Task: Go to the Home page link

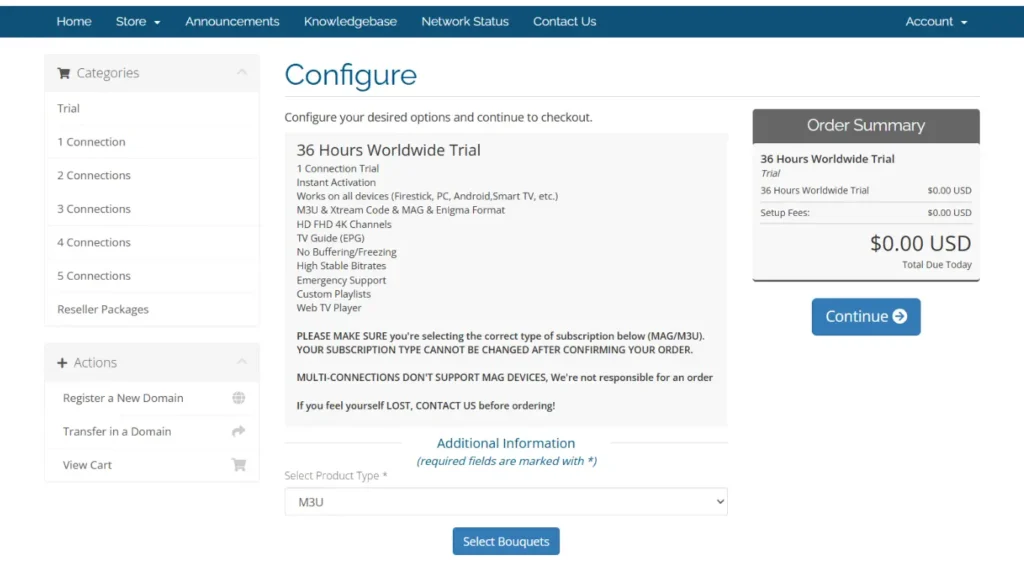Action: [x=74, y=22]
